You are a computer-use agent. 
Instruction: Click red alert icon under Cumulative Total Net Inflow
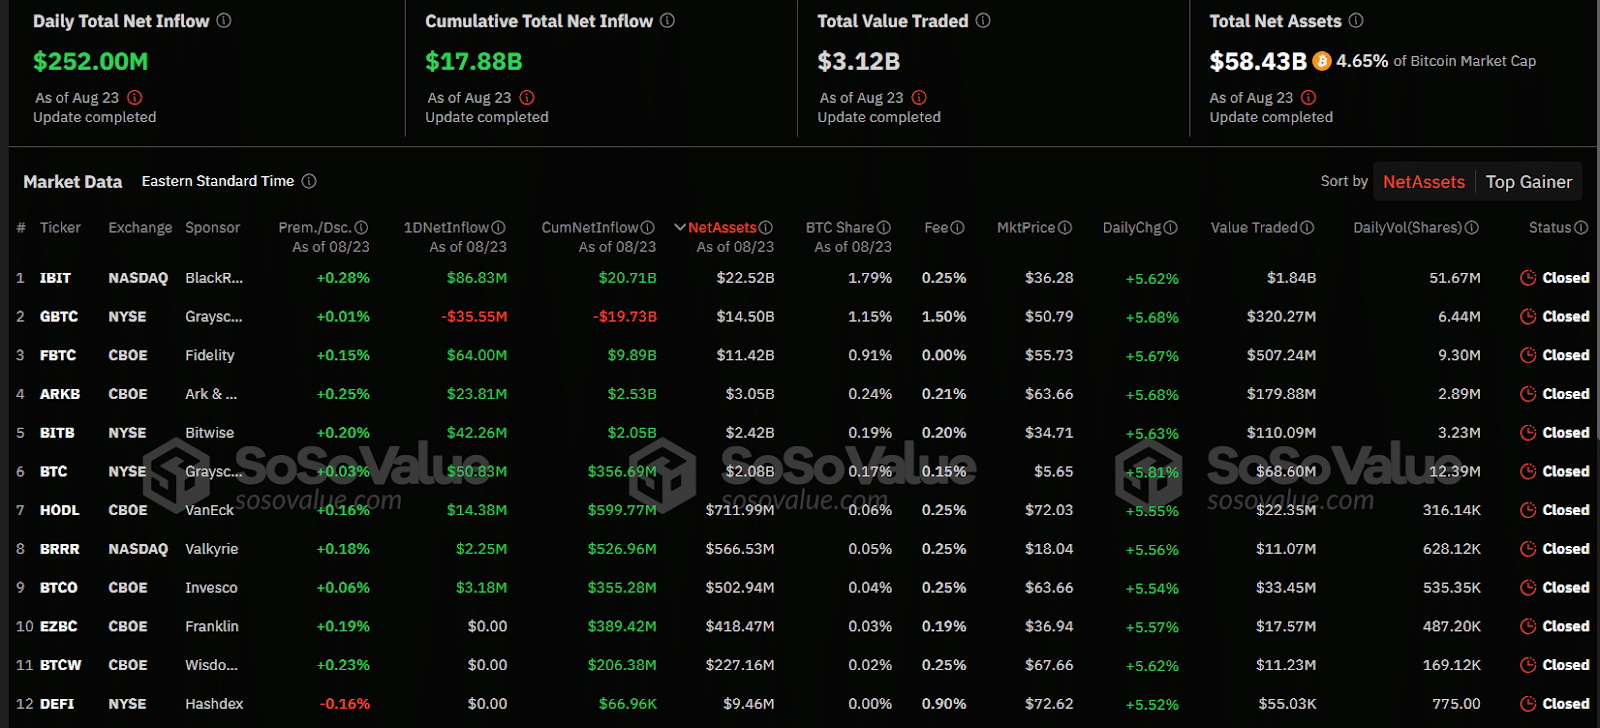(x=527, y=97)
